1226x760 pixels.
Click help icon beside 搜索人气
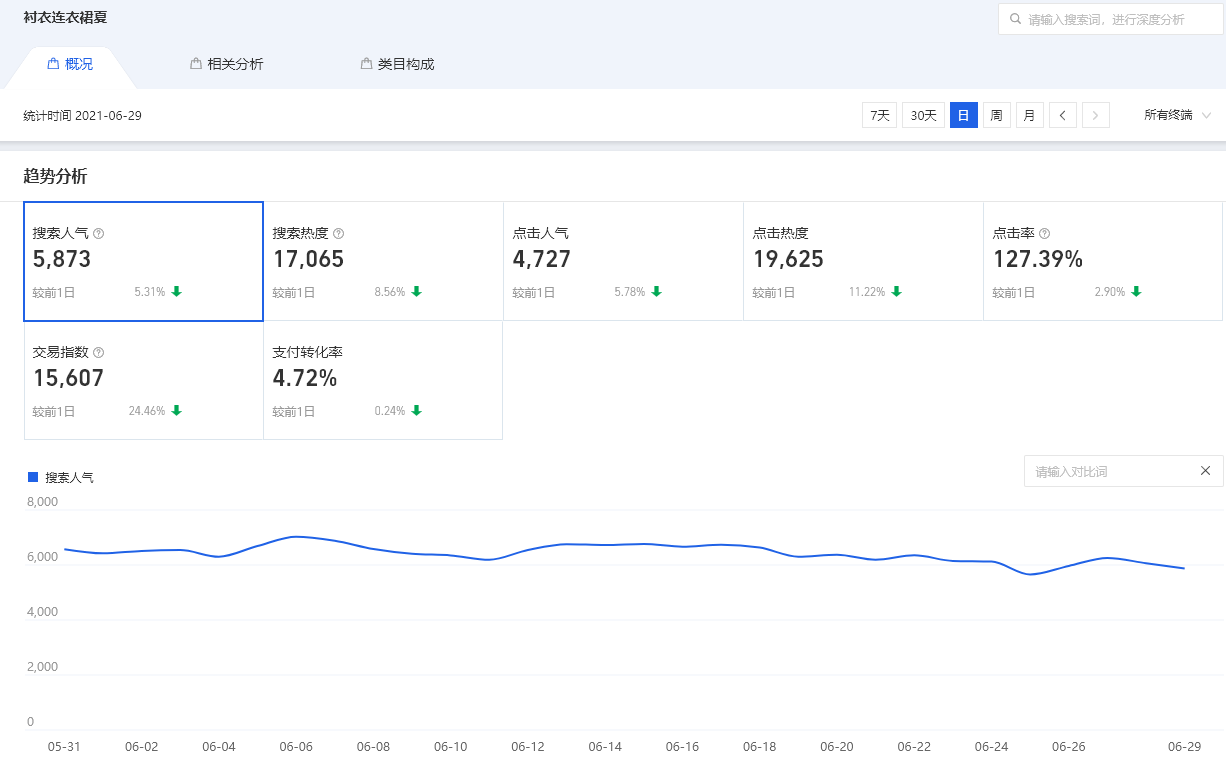tap(98, 233)
